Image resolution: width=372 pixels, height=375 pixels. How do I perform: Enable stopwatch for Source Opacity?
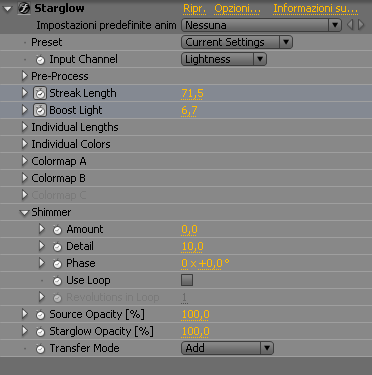(x=40, y=315)
